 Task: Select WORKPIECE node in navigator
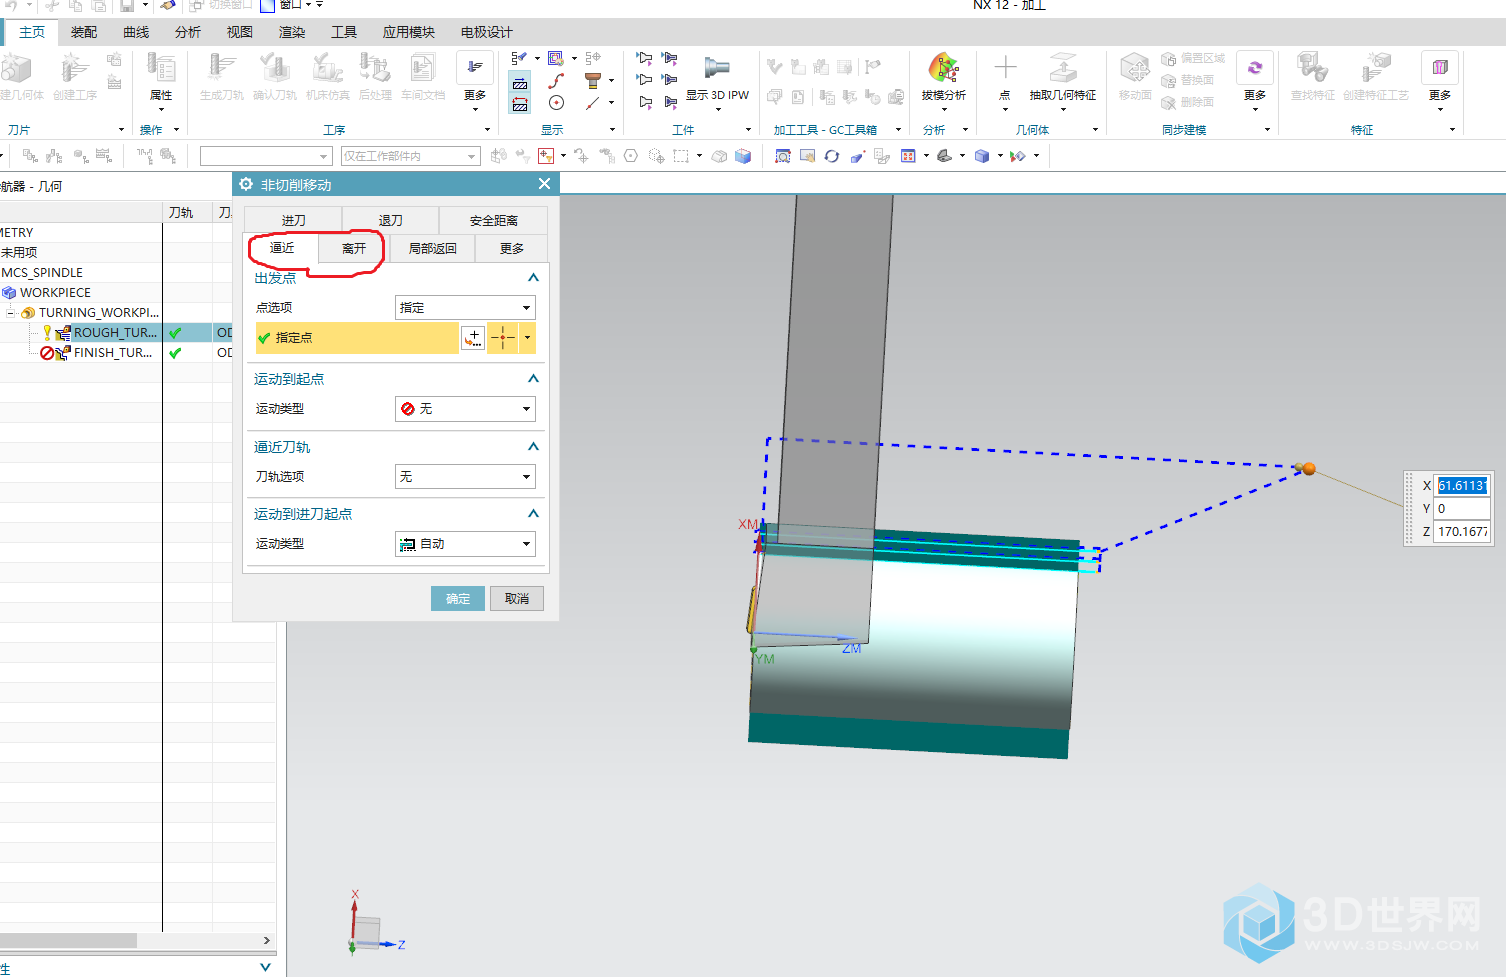click(x=55, y=293)
